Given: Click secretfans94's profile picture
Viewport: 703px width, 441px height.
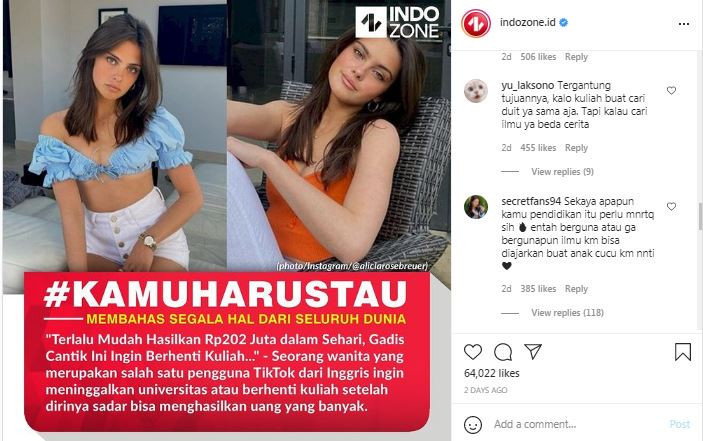Looking at the screenshot, I should 476,207.
